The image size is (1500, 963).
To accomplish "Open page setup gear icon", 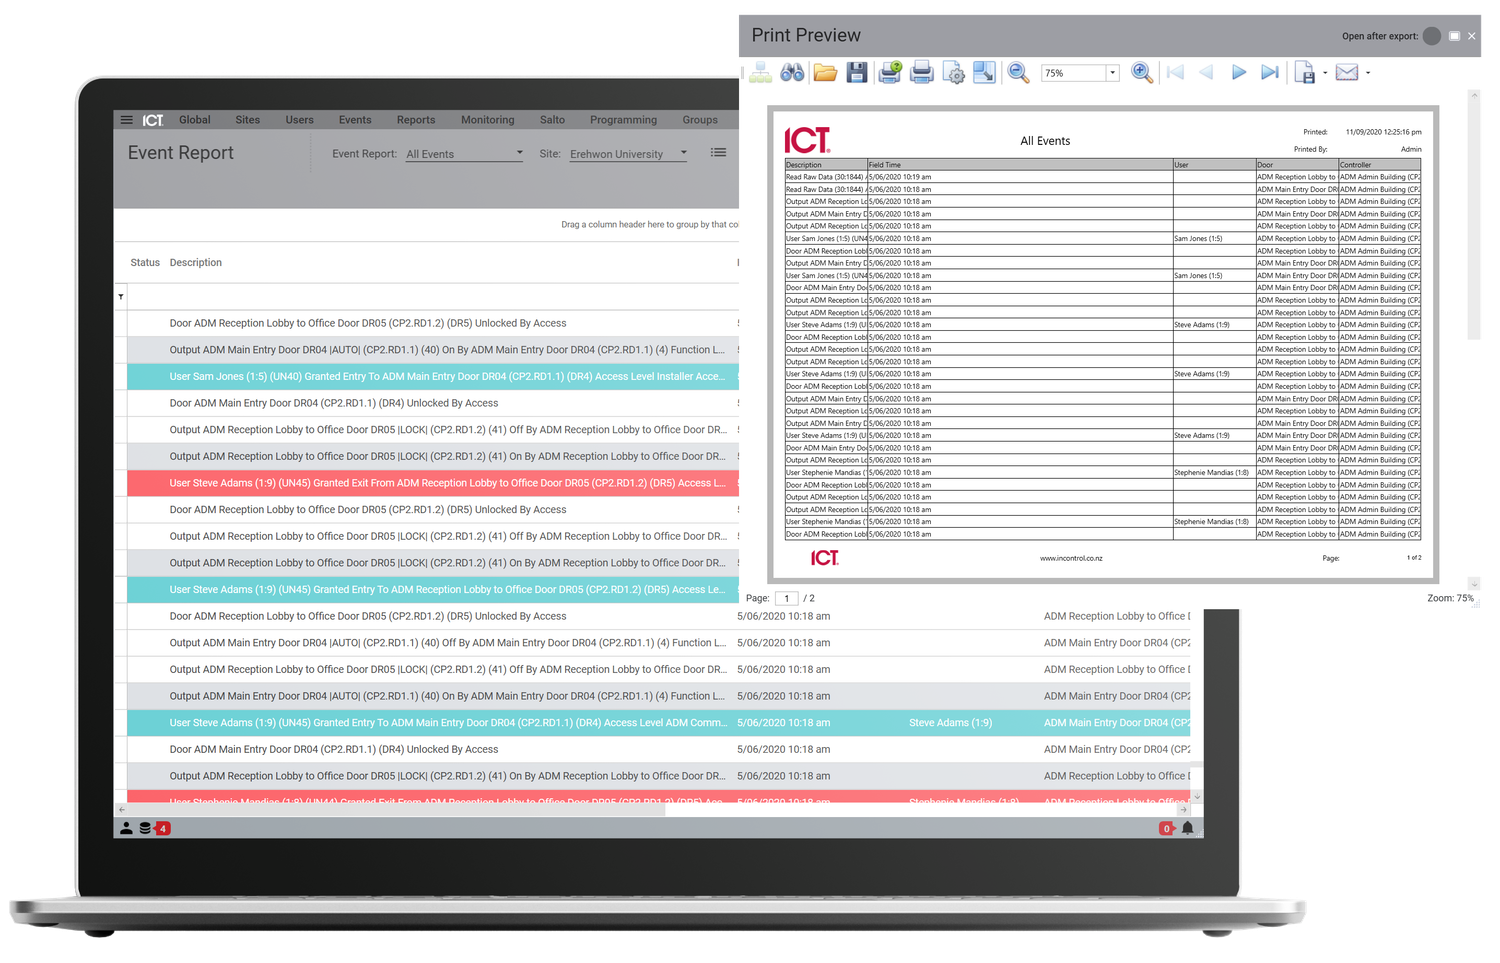I will (954, 73).
